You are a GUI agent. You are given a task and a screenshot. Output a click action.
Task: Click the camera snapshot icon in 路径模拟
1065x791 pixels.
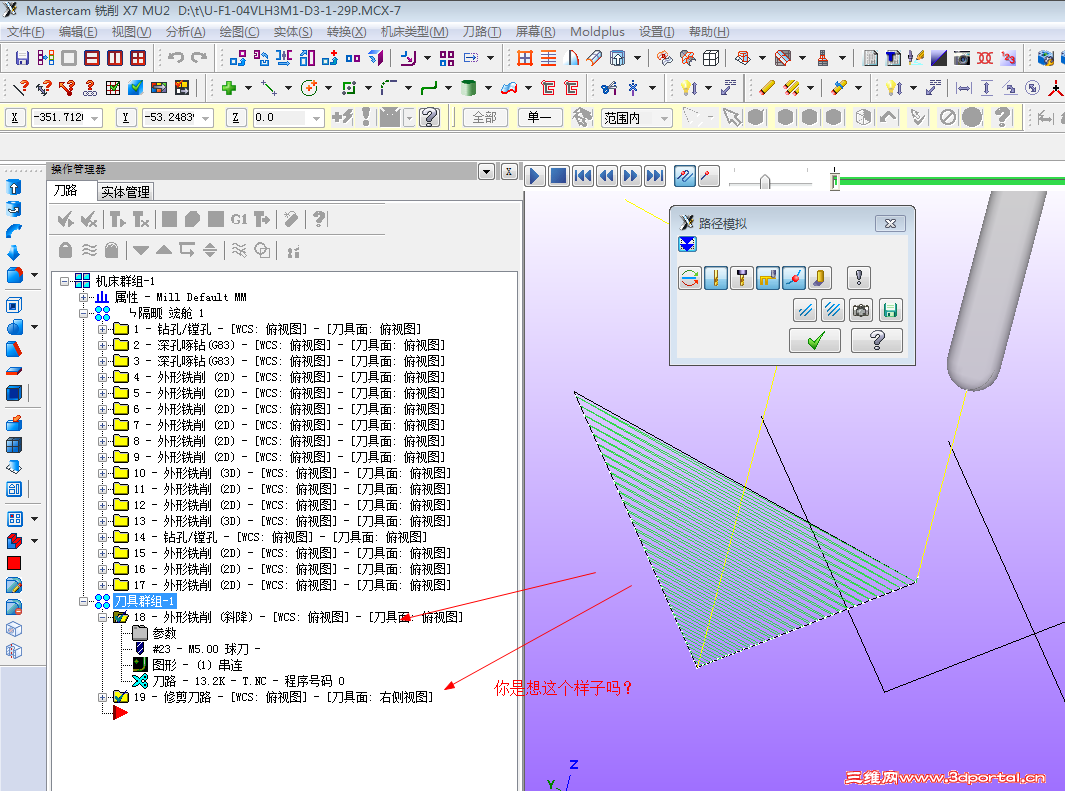click(x=861, y=310)
